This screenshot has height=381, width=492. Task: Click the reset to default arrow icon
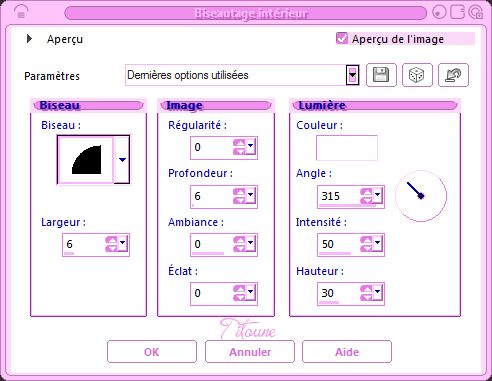tap(453, 75)
